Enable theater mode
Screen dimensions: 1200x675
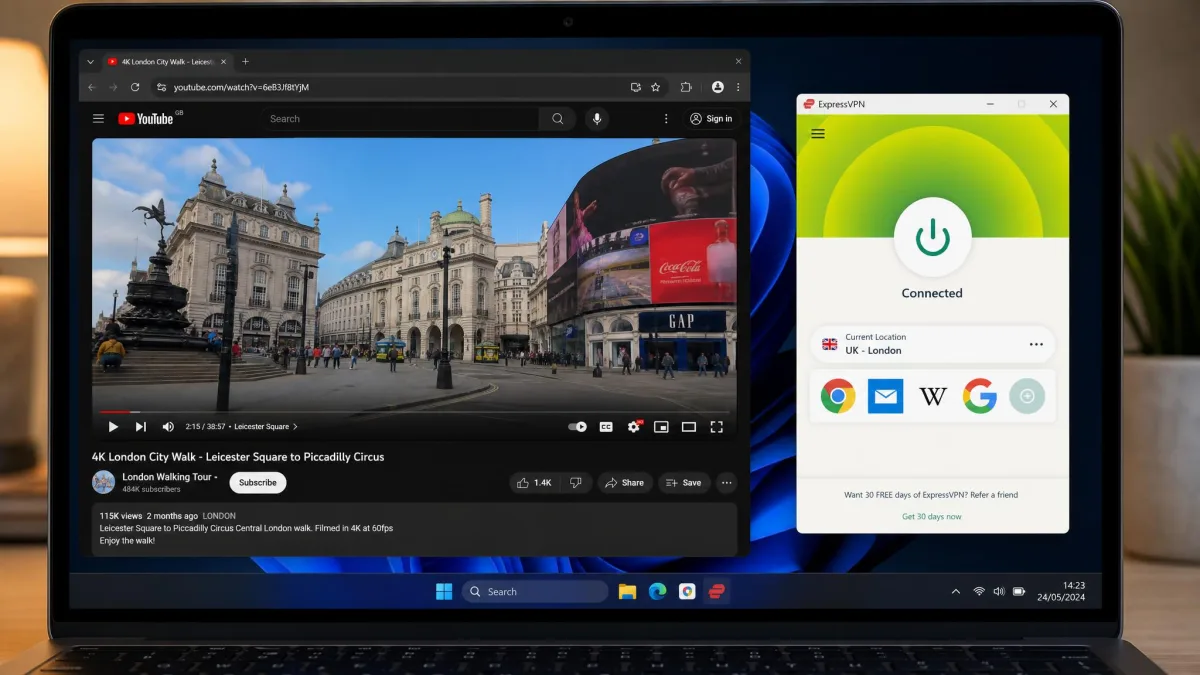pos(689,427)
